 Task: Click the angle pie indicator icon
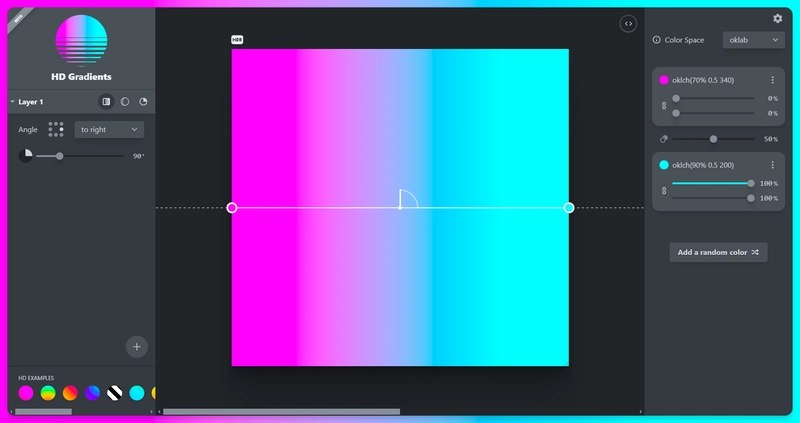(x=26, y=156)
